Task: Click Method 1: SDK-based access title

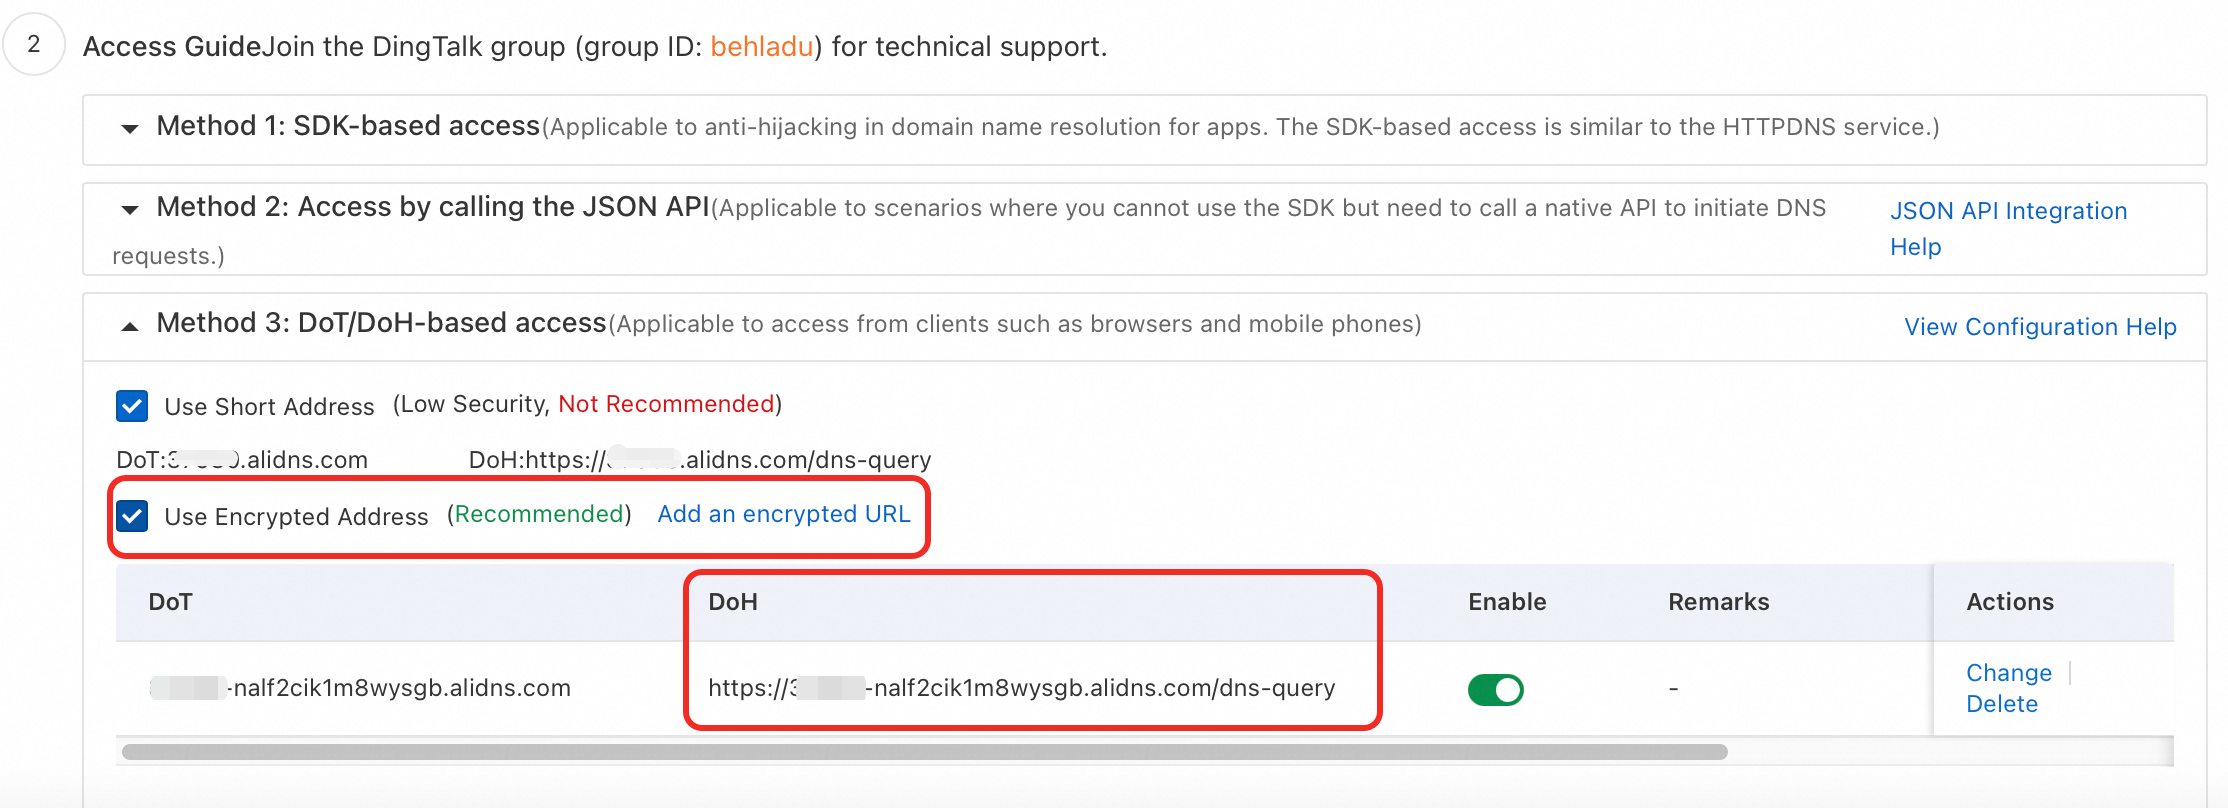Action: (348, 126)
